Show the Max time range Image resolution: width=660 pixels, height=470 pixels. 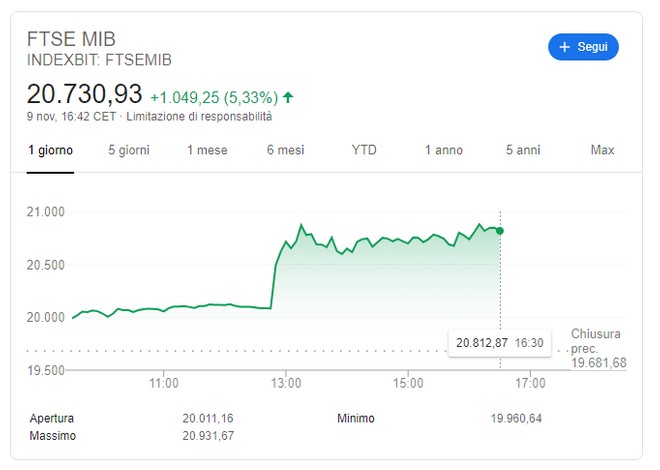coord(602,150)
